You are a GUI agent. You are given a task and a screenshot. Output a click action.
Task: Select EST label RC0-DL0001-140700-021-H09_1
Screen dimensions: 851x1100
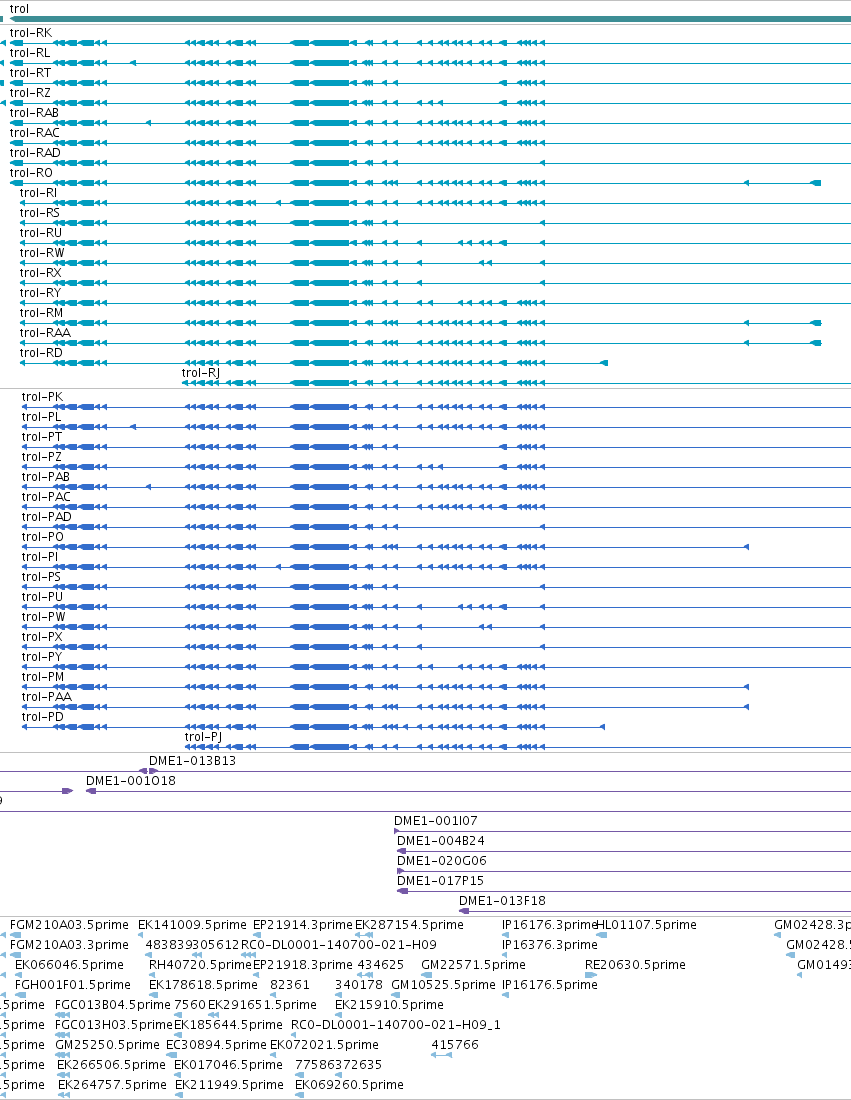pos(396,1025)
